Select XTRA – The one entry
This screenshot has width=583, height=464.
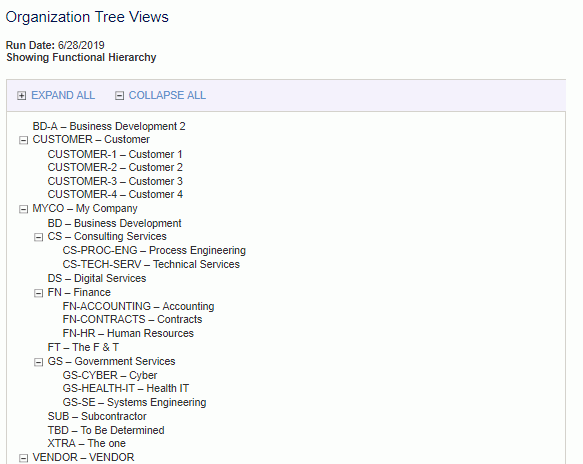tap(87, 444)
